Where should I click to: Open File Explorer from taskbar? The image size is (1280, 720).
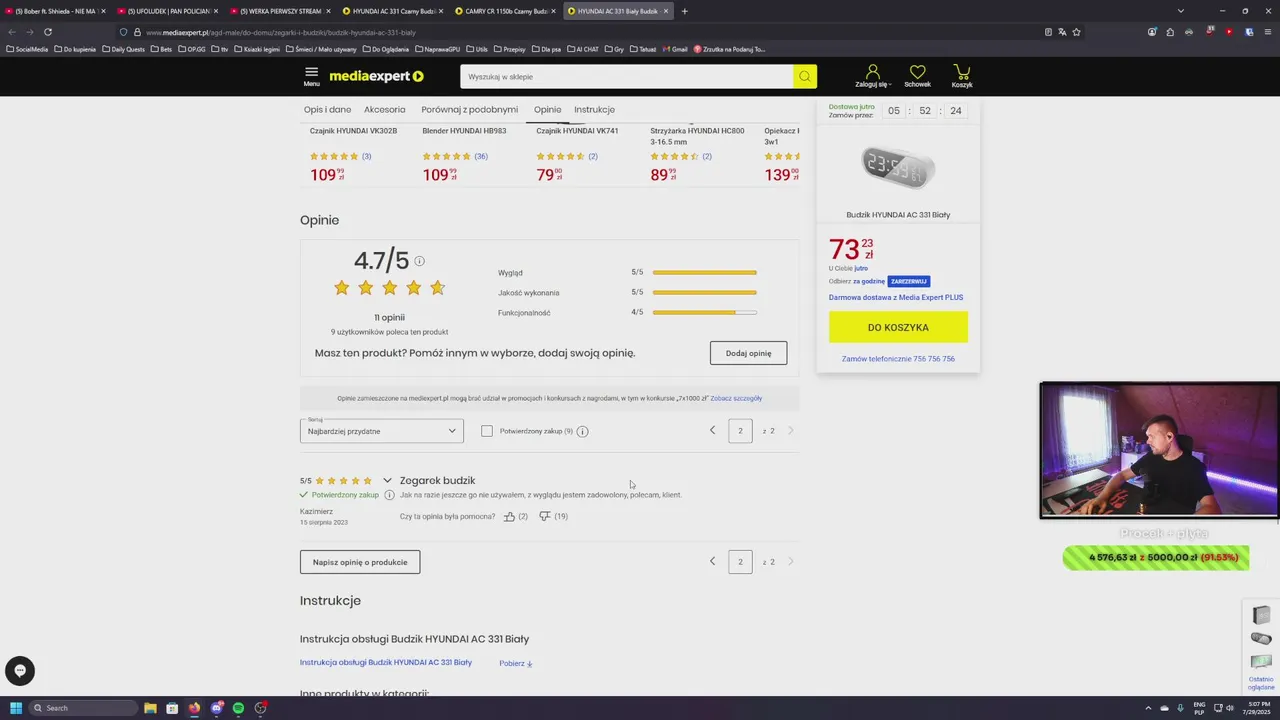pyautogui.click(x=150, y=708)
